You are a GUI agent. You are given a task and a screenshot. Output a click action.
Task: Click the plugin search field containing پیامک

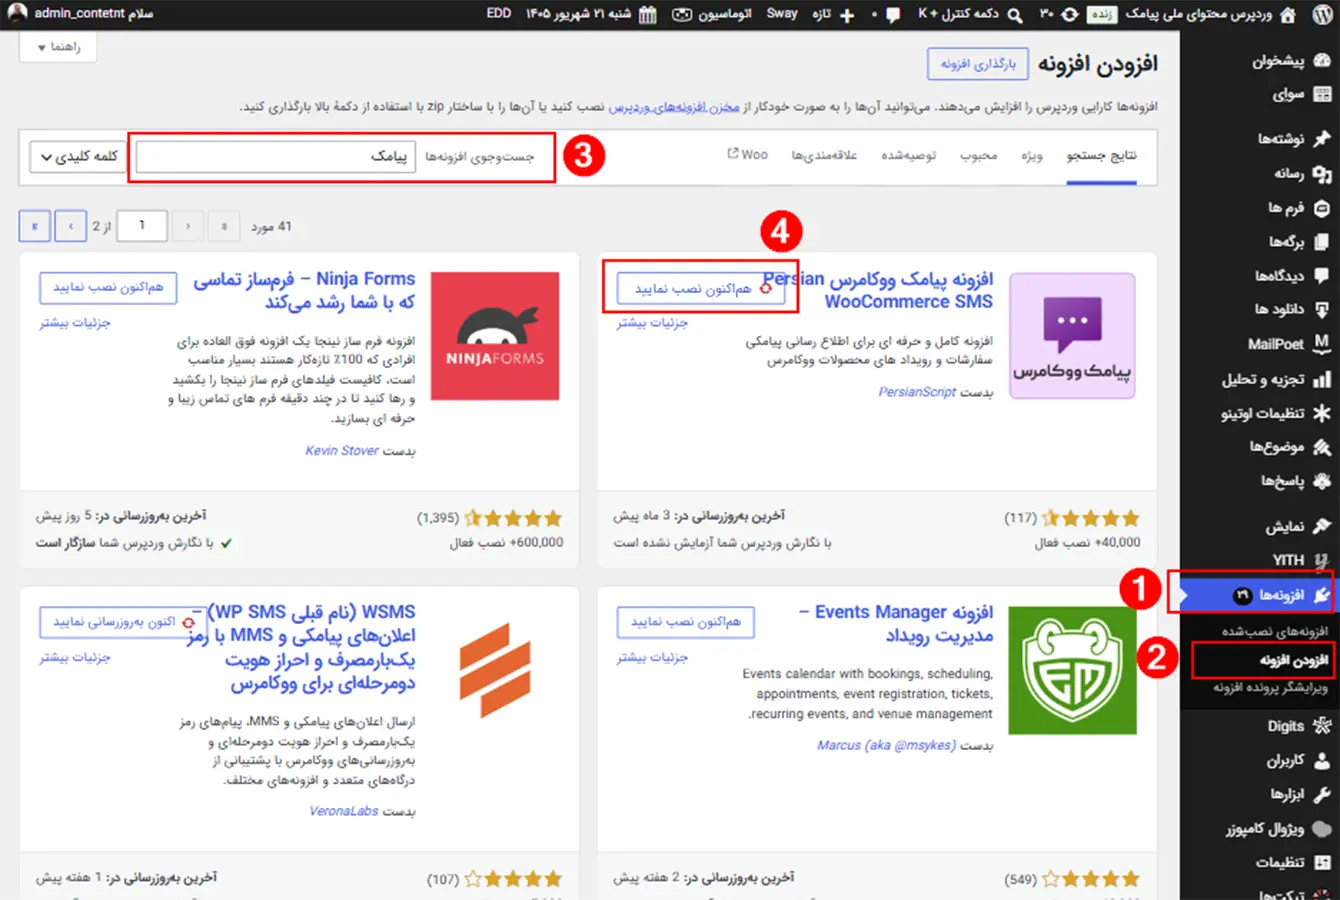pos(275,157)
